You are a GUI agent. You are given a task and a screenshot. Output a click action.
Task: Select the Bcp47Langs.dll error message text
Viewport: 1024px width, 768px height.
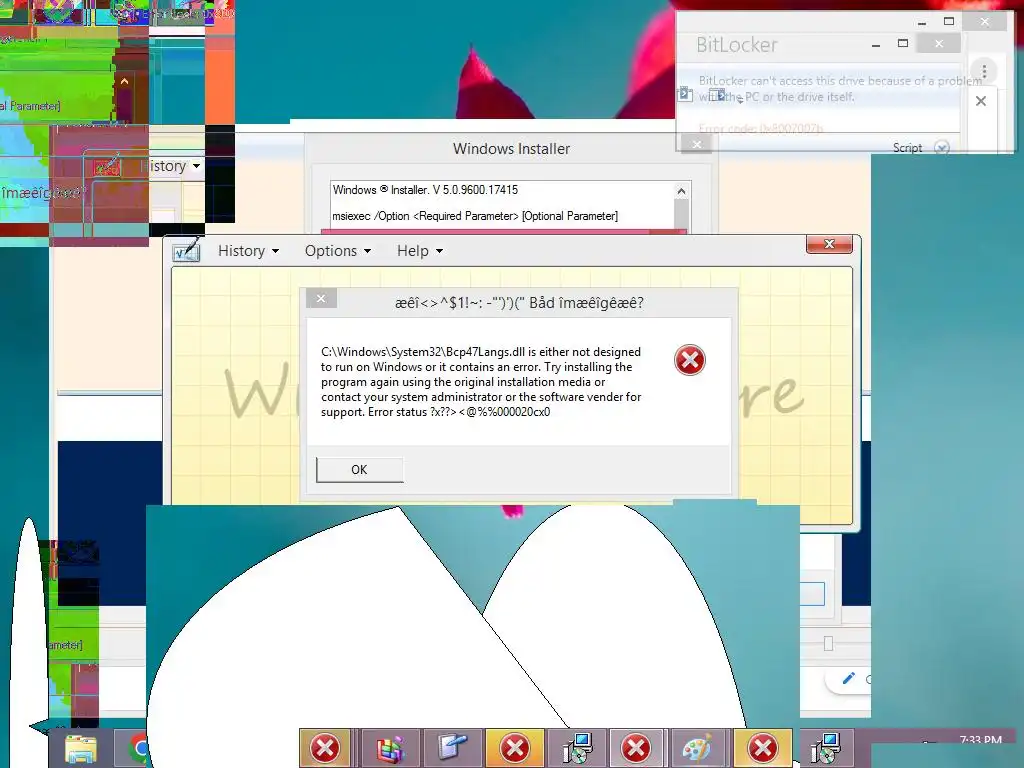tap(481, 382)
